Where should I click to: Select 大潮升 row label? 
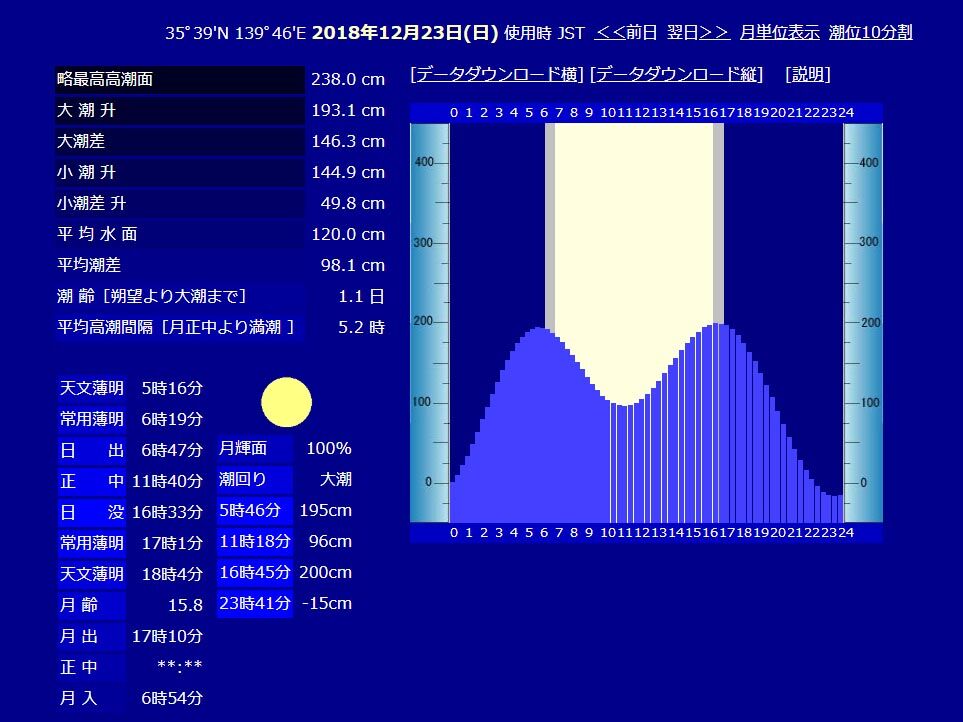[180, 111]
